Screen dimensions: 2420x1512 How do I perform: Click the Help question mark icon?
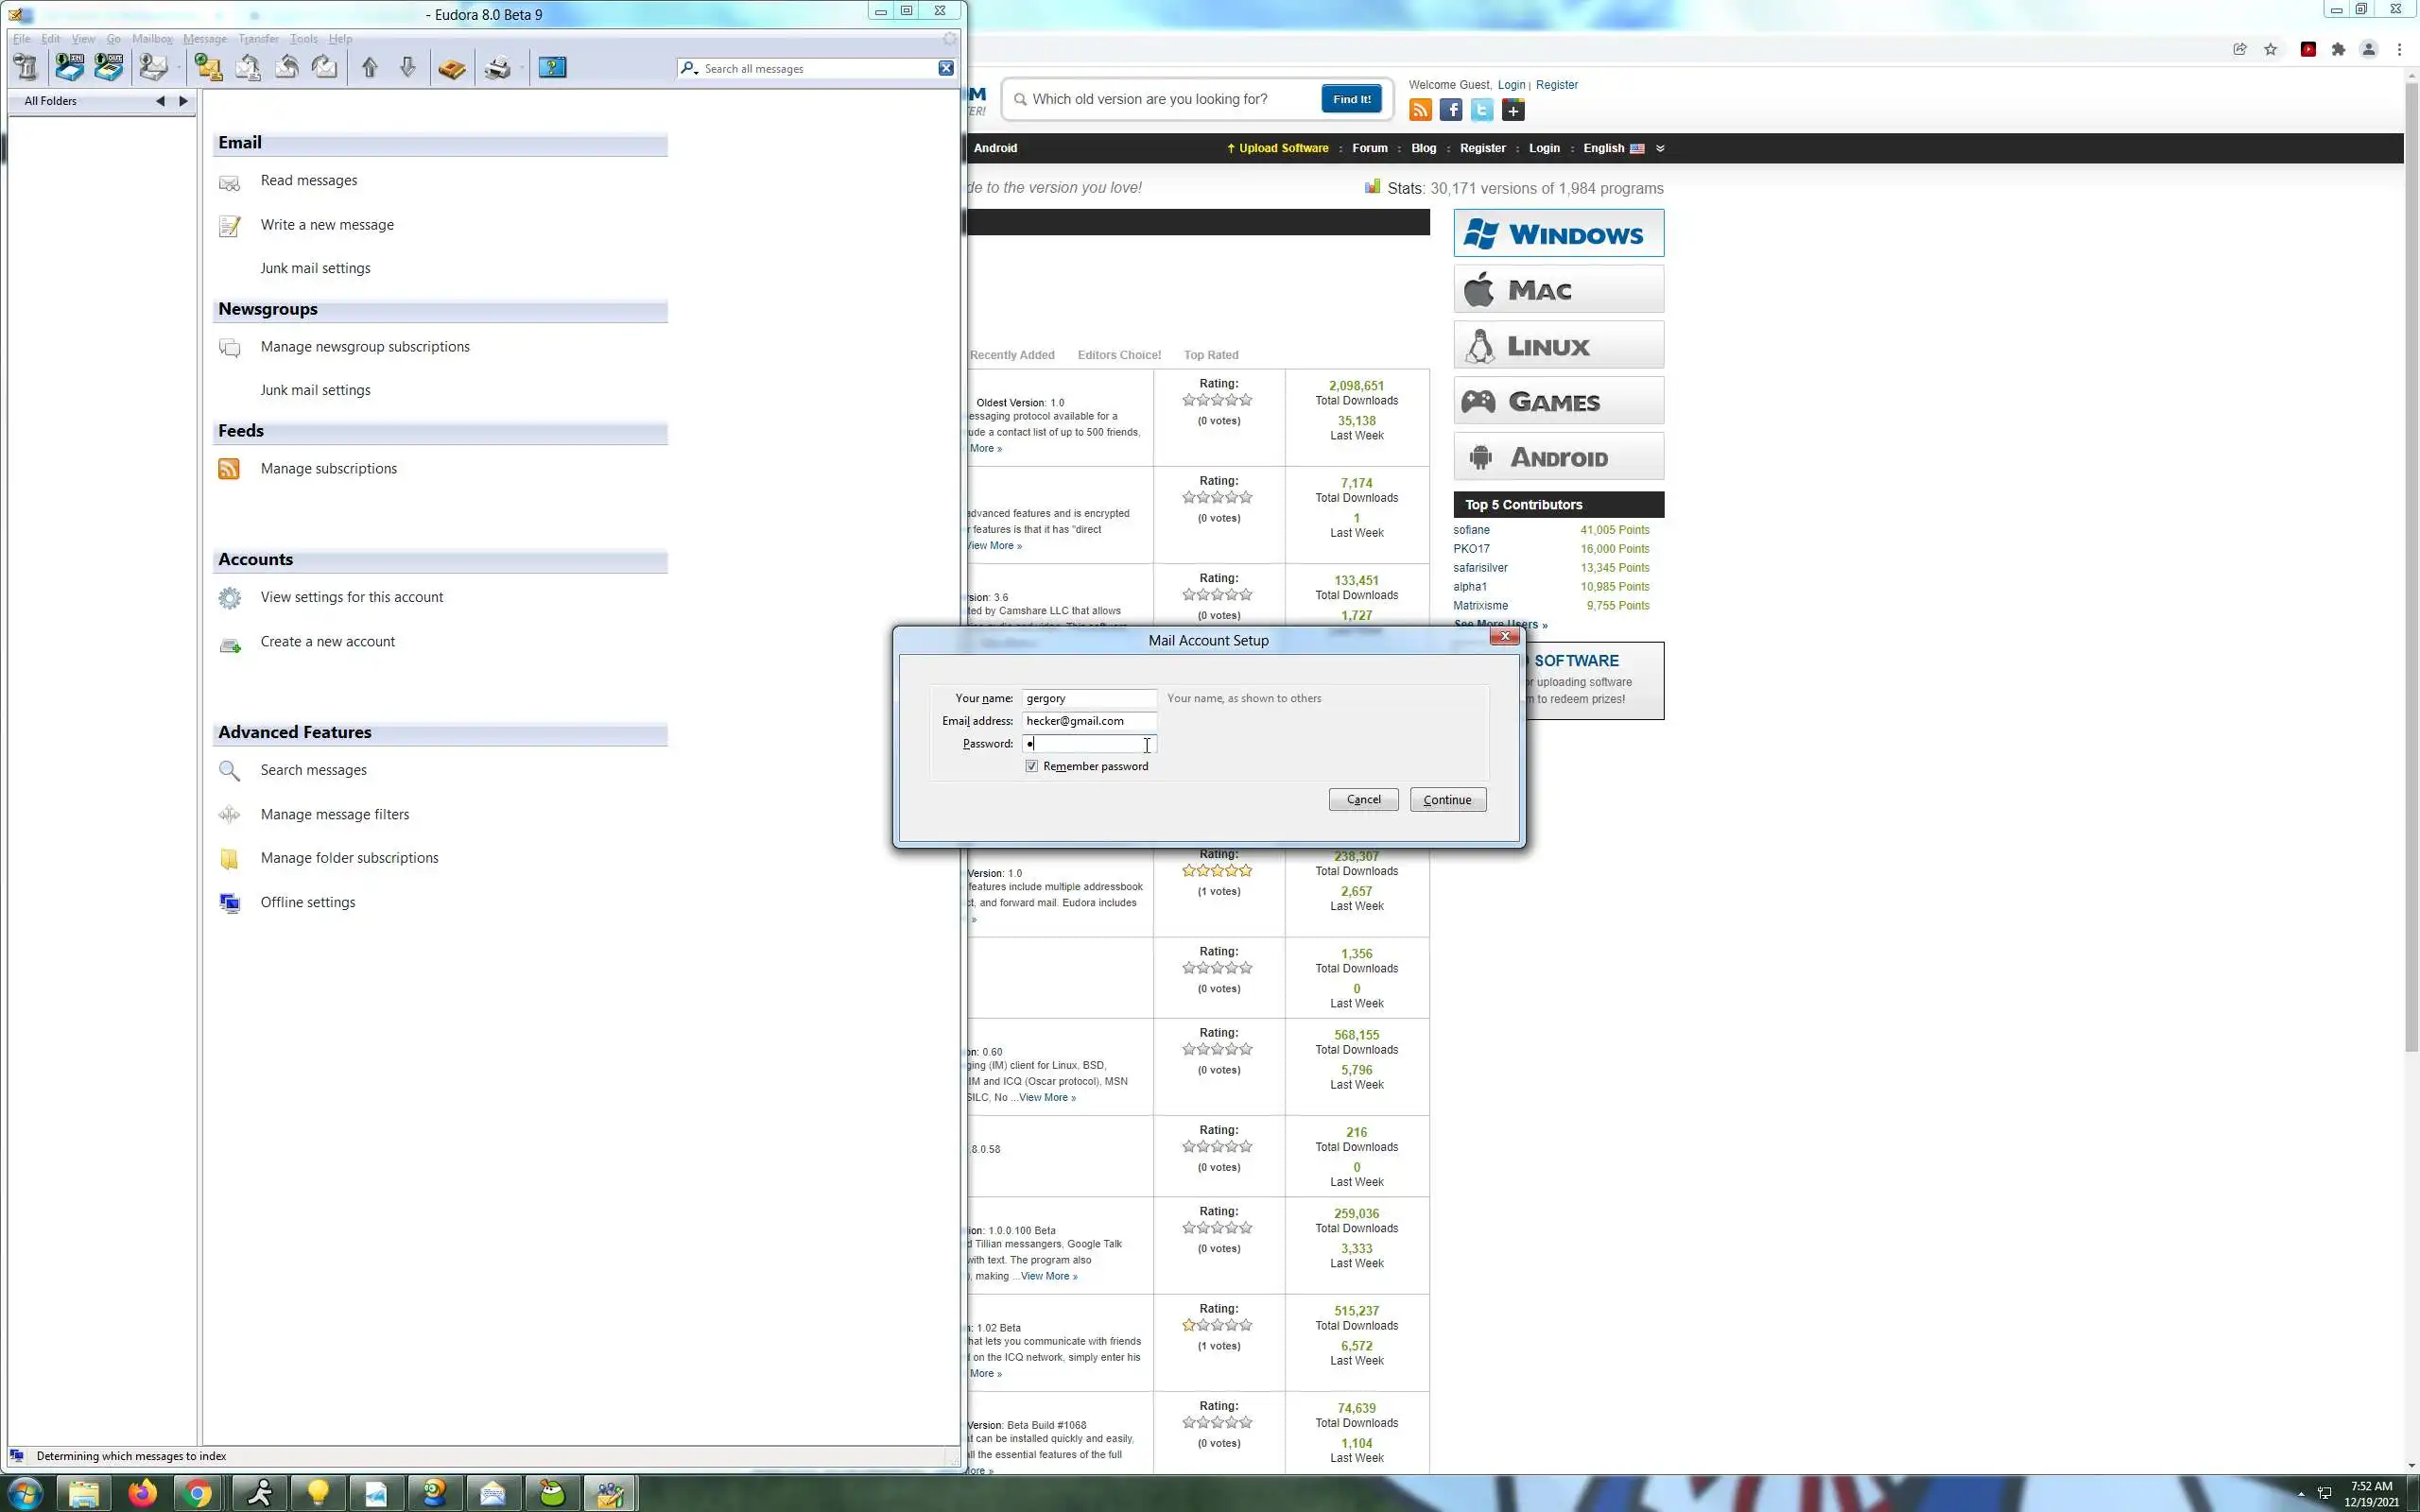552,68
